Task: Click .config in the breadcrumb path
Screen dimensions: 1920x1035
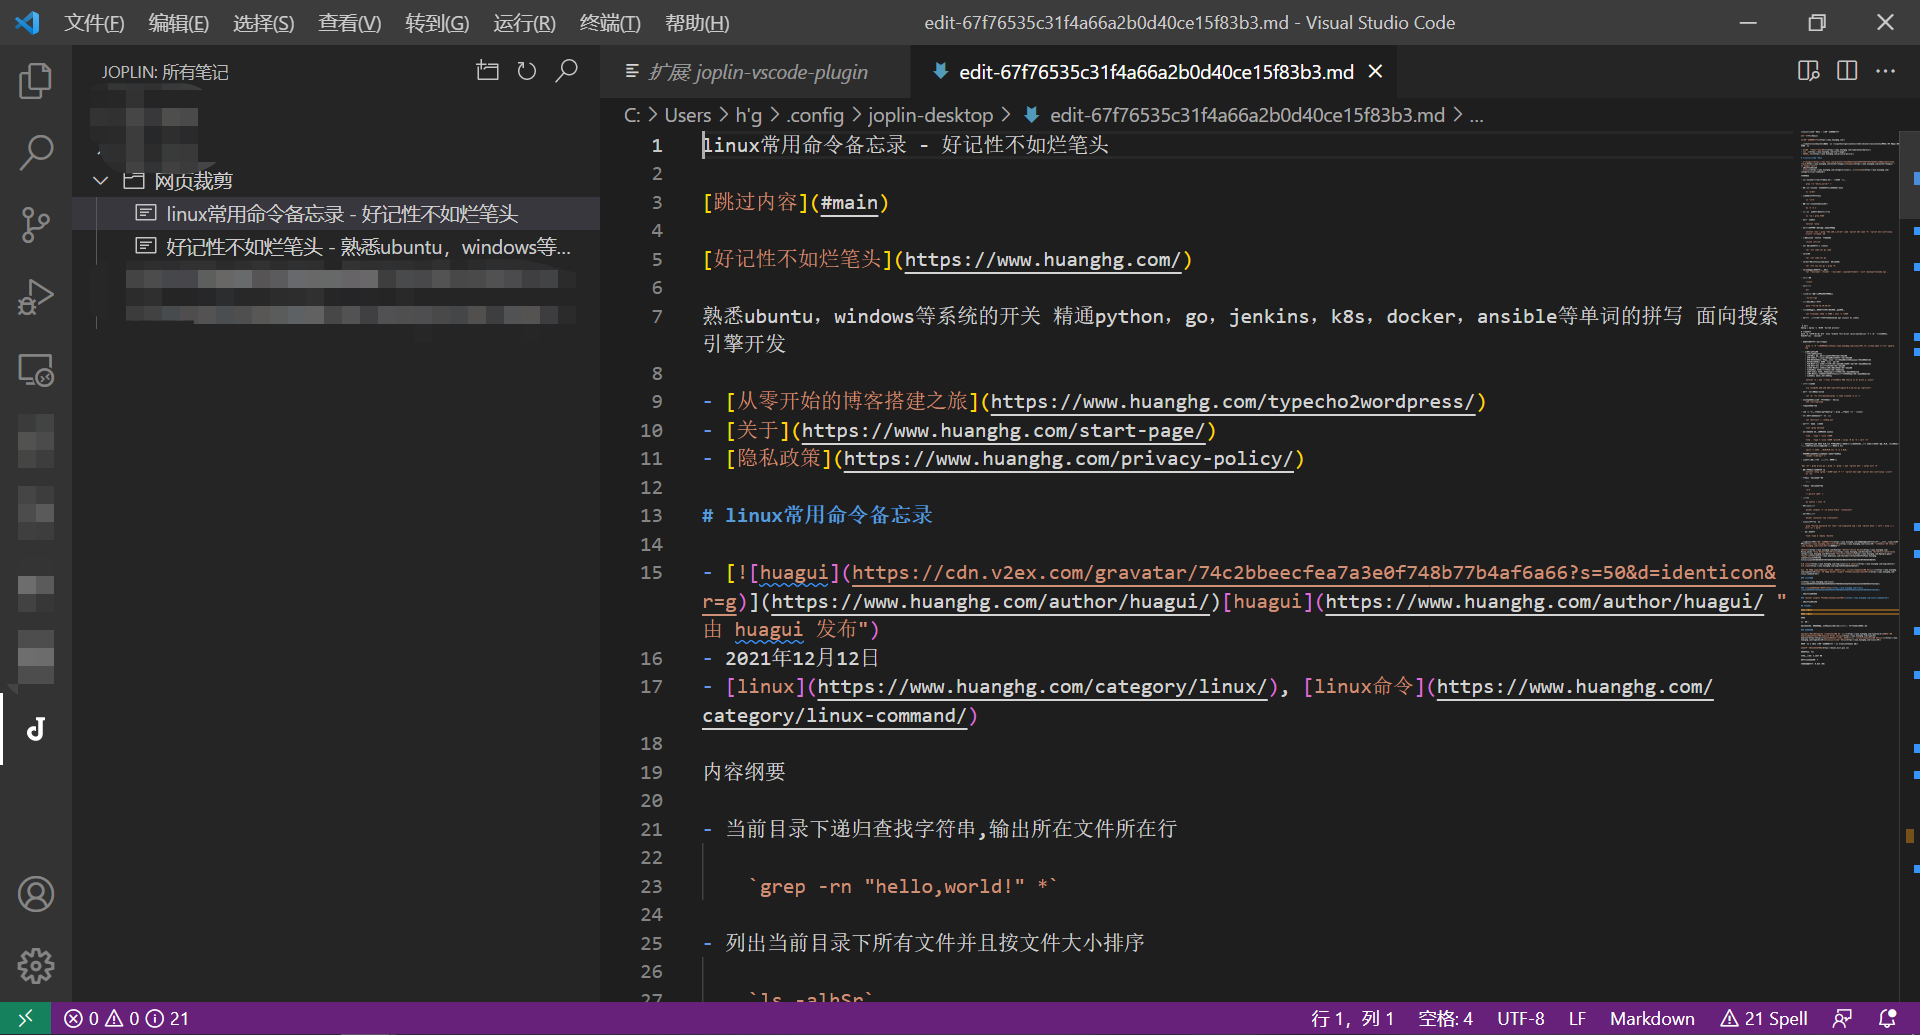Action: click(x=815, y=115)
